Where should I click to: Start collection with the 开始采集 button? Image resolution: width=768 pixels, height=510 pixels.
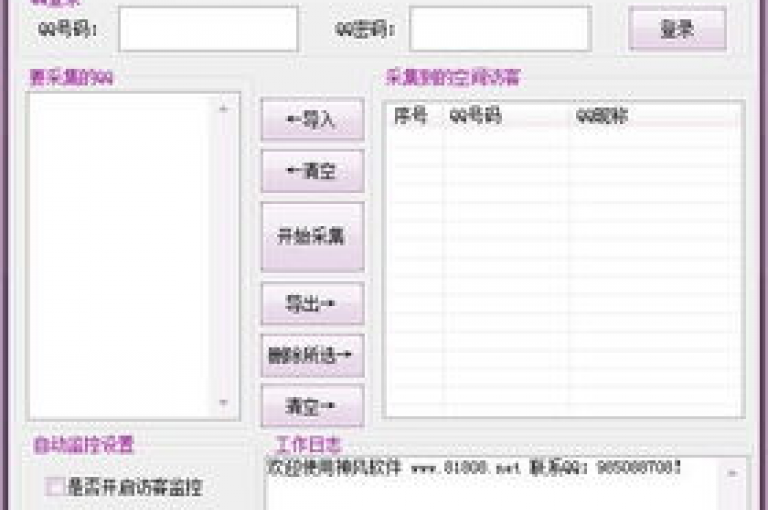coord(312,237)
